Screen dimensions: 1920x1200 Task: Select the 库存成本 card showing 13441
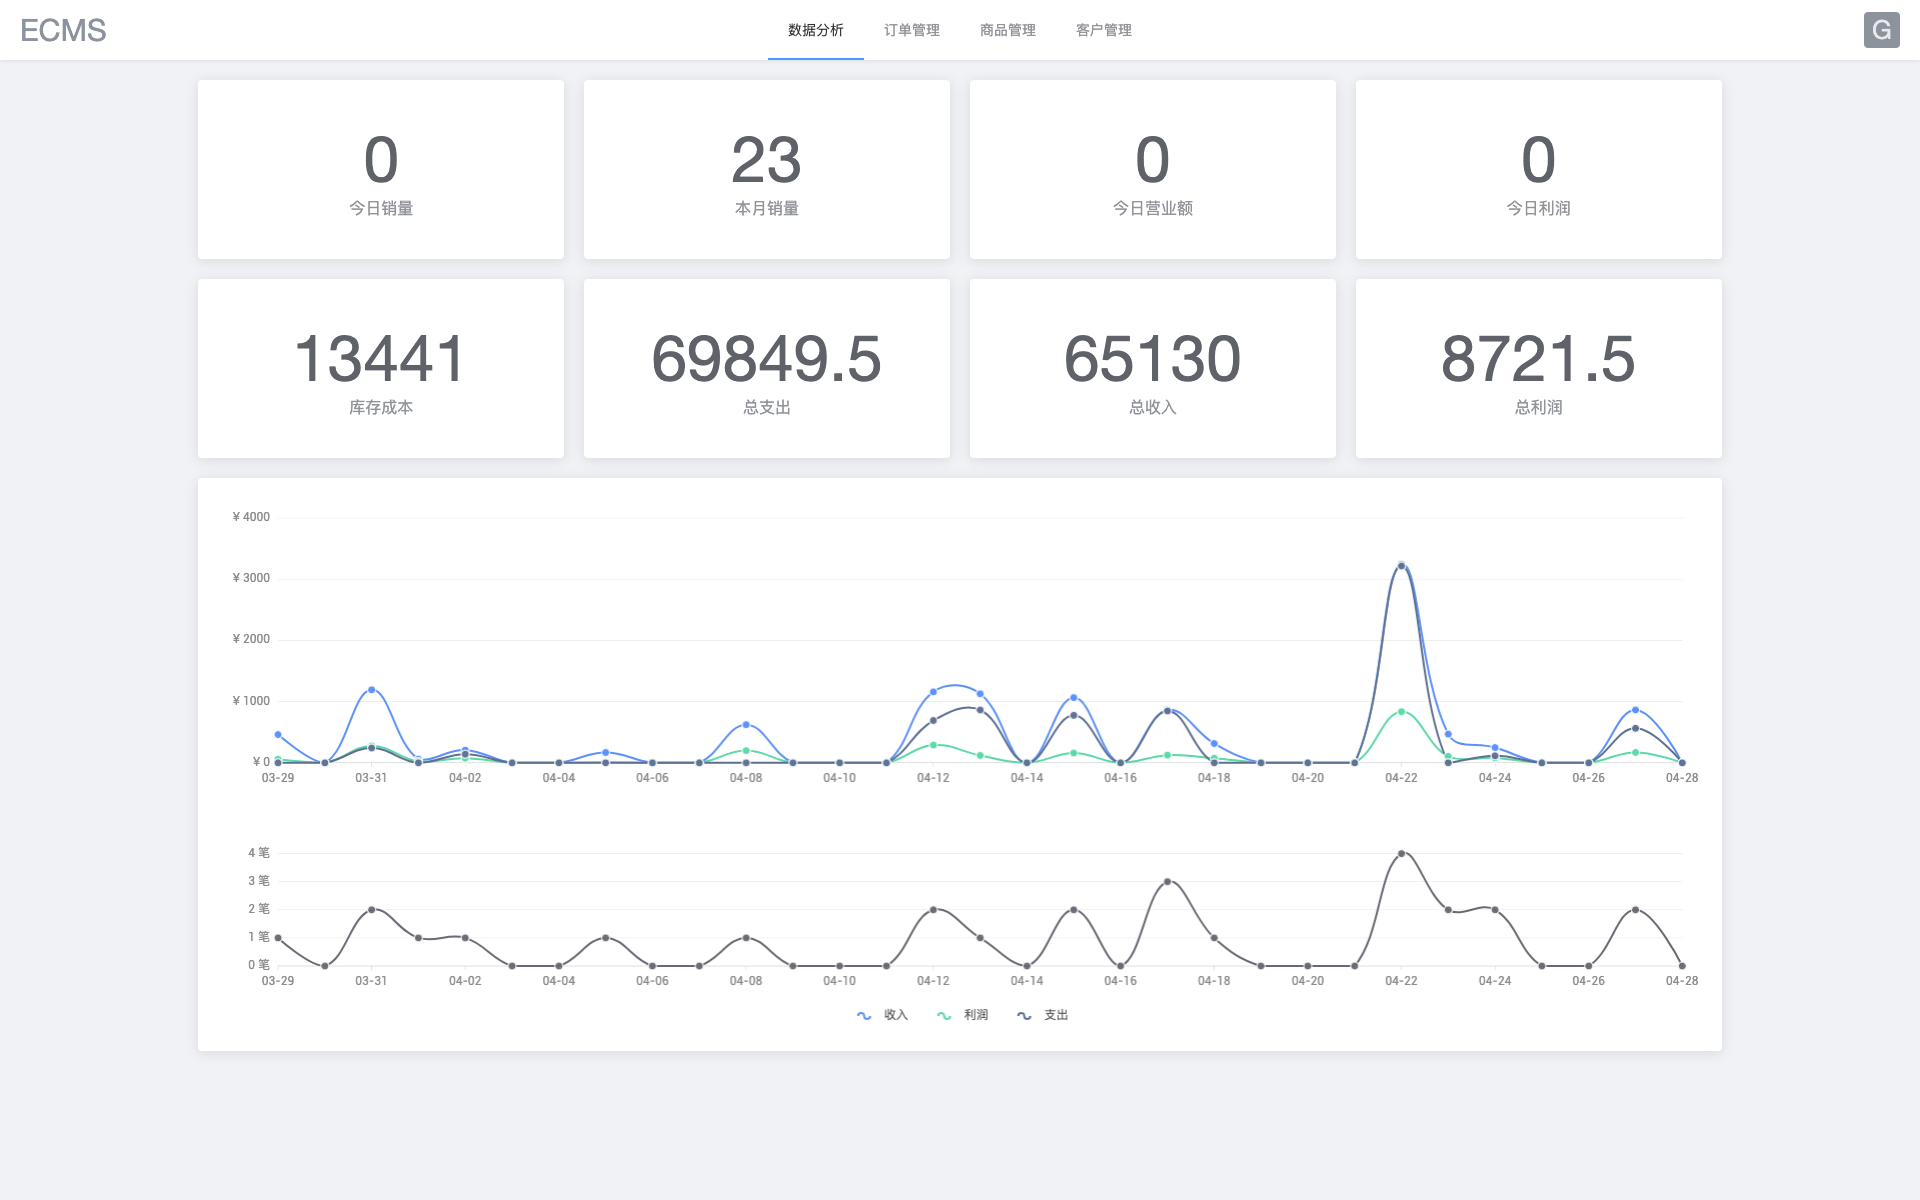click(x=380, y=368)
